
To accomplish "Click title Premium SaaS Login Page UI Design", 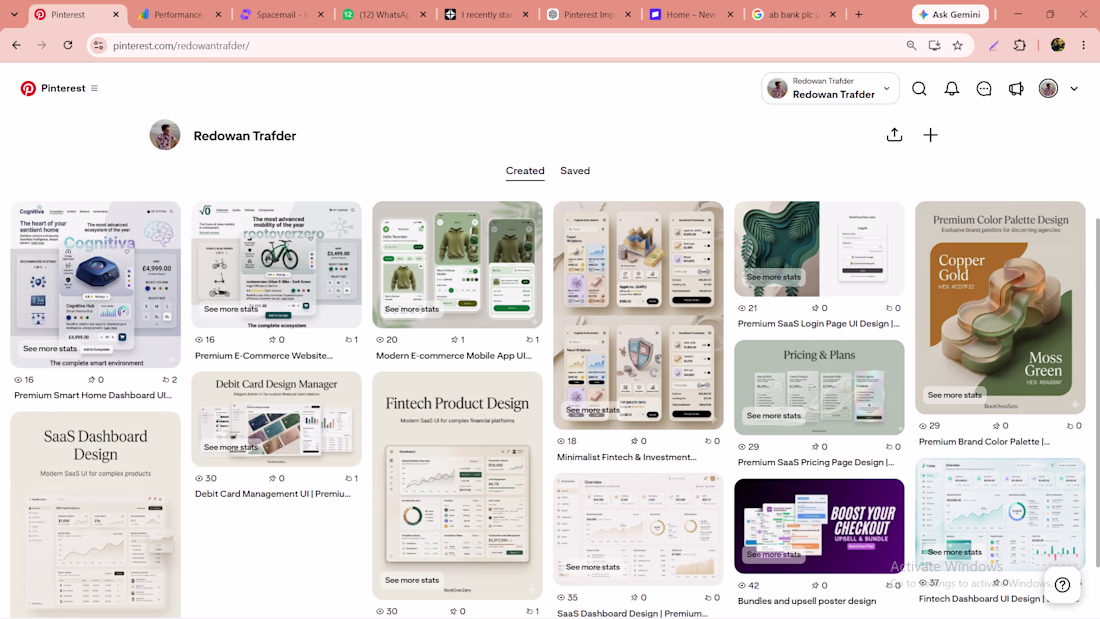I will (819, 324).
